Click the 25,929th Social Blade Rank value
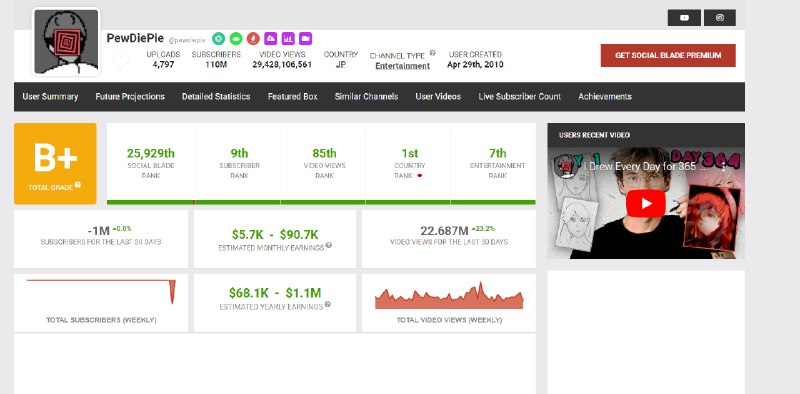The height and width of the screenshot is (394, 800). [x=151, y=153]
